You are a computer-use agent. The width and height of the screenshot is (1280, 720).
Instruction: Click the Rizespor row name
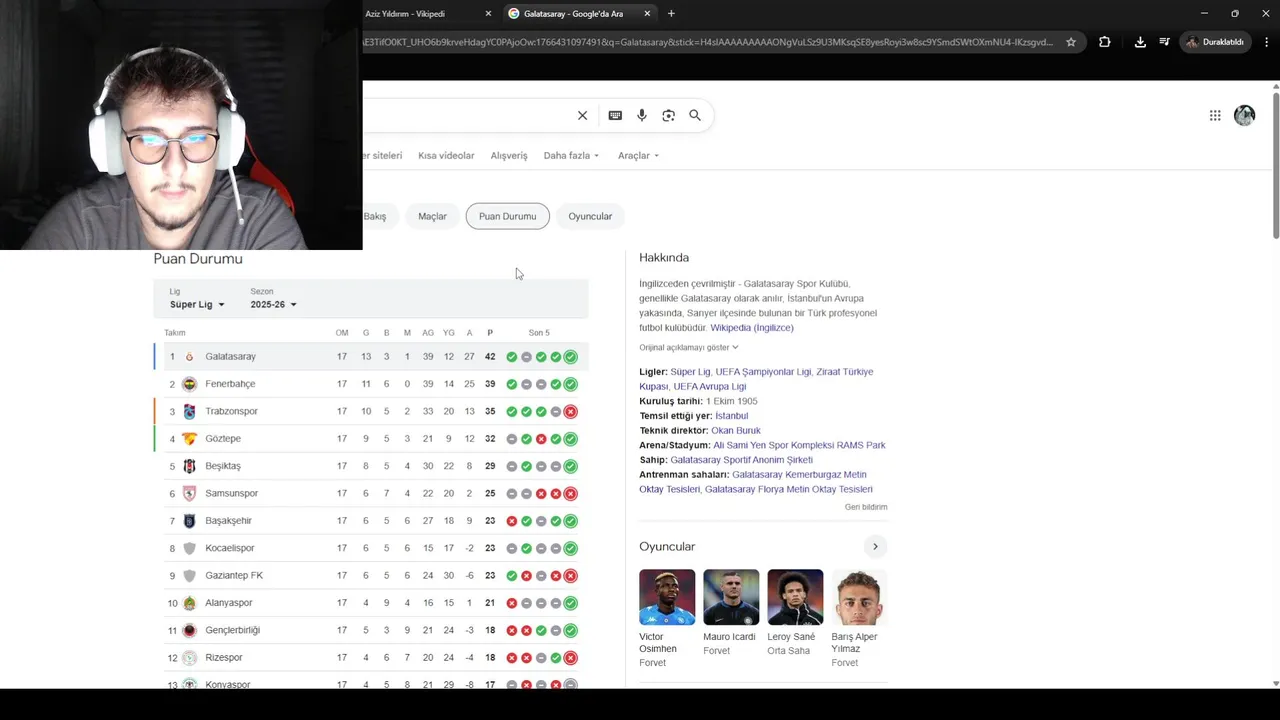pos(225,658)
